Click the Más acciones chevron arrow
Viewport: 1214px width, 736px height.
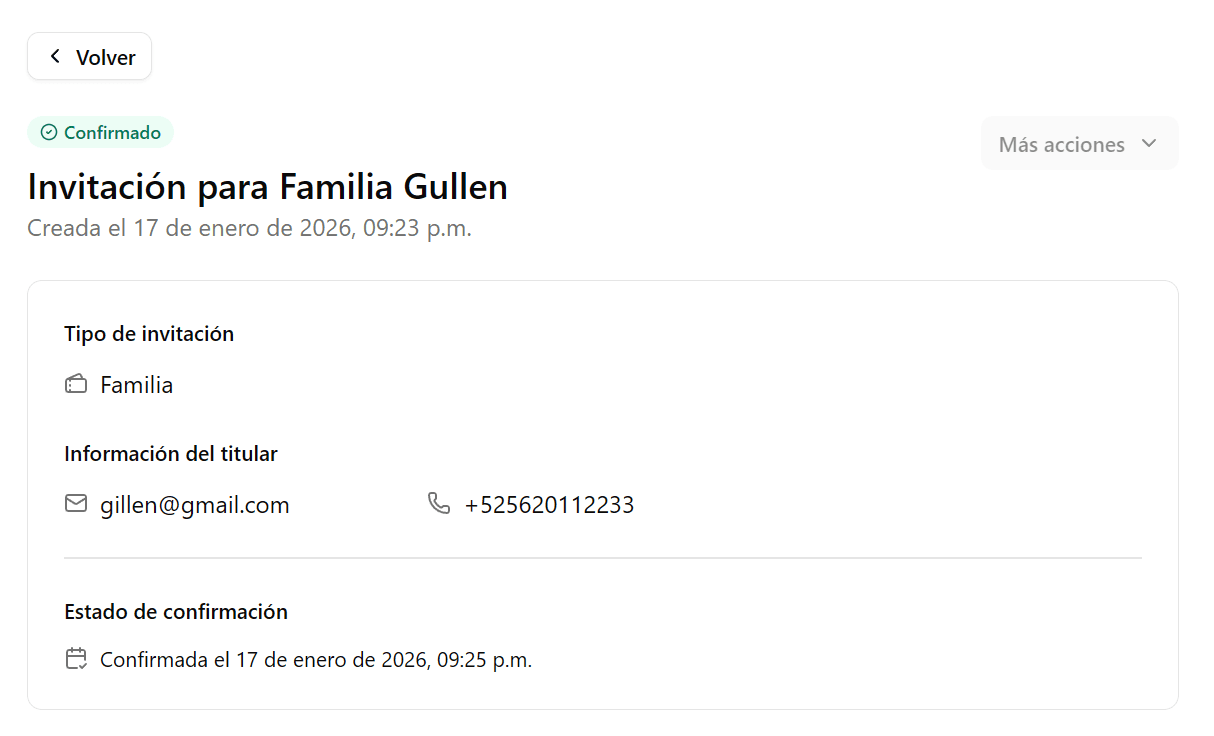coord(1149,144)
